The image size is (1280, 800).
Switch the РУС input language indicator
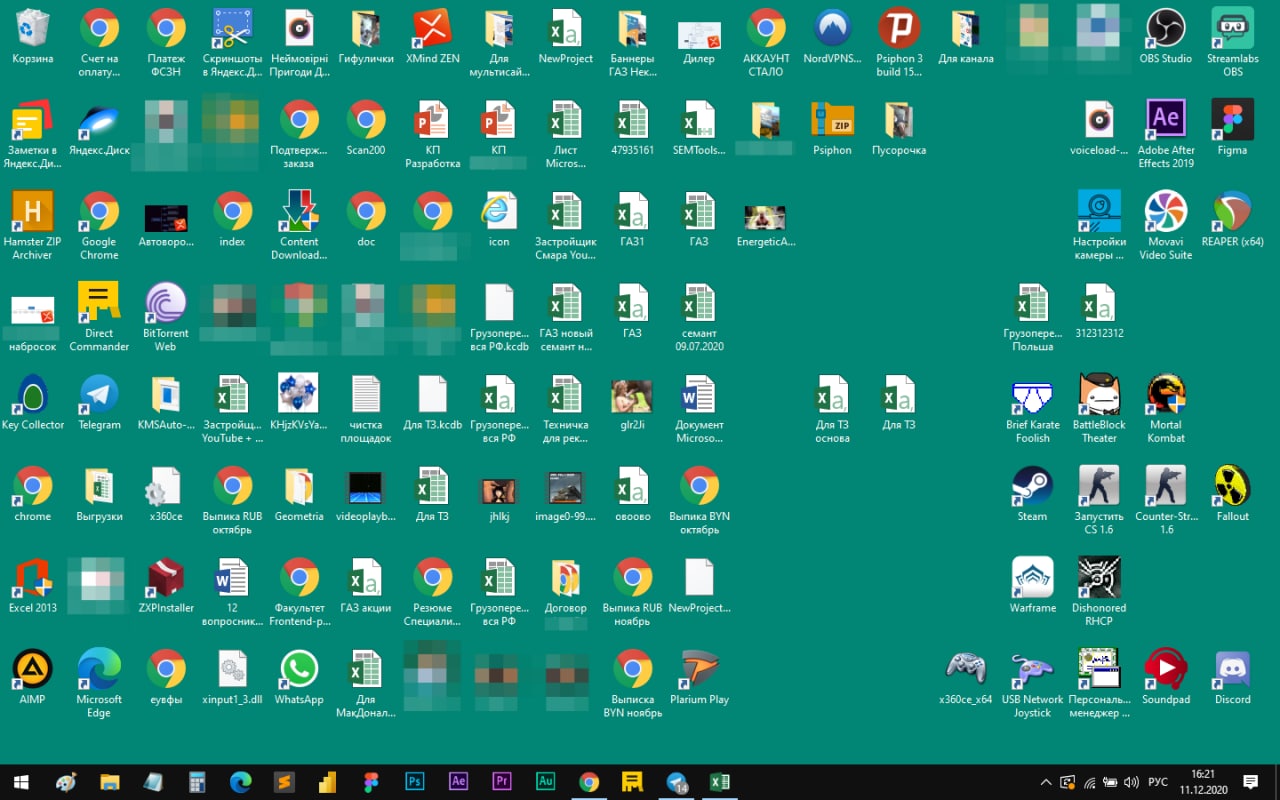pos(1158,782)
